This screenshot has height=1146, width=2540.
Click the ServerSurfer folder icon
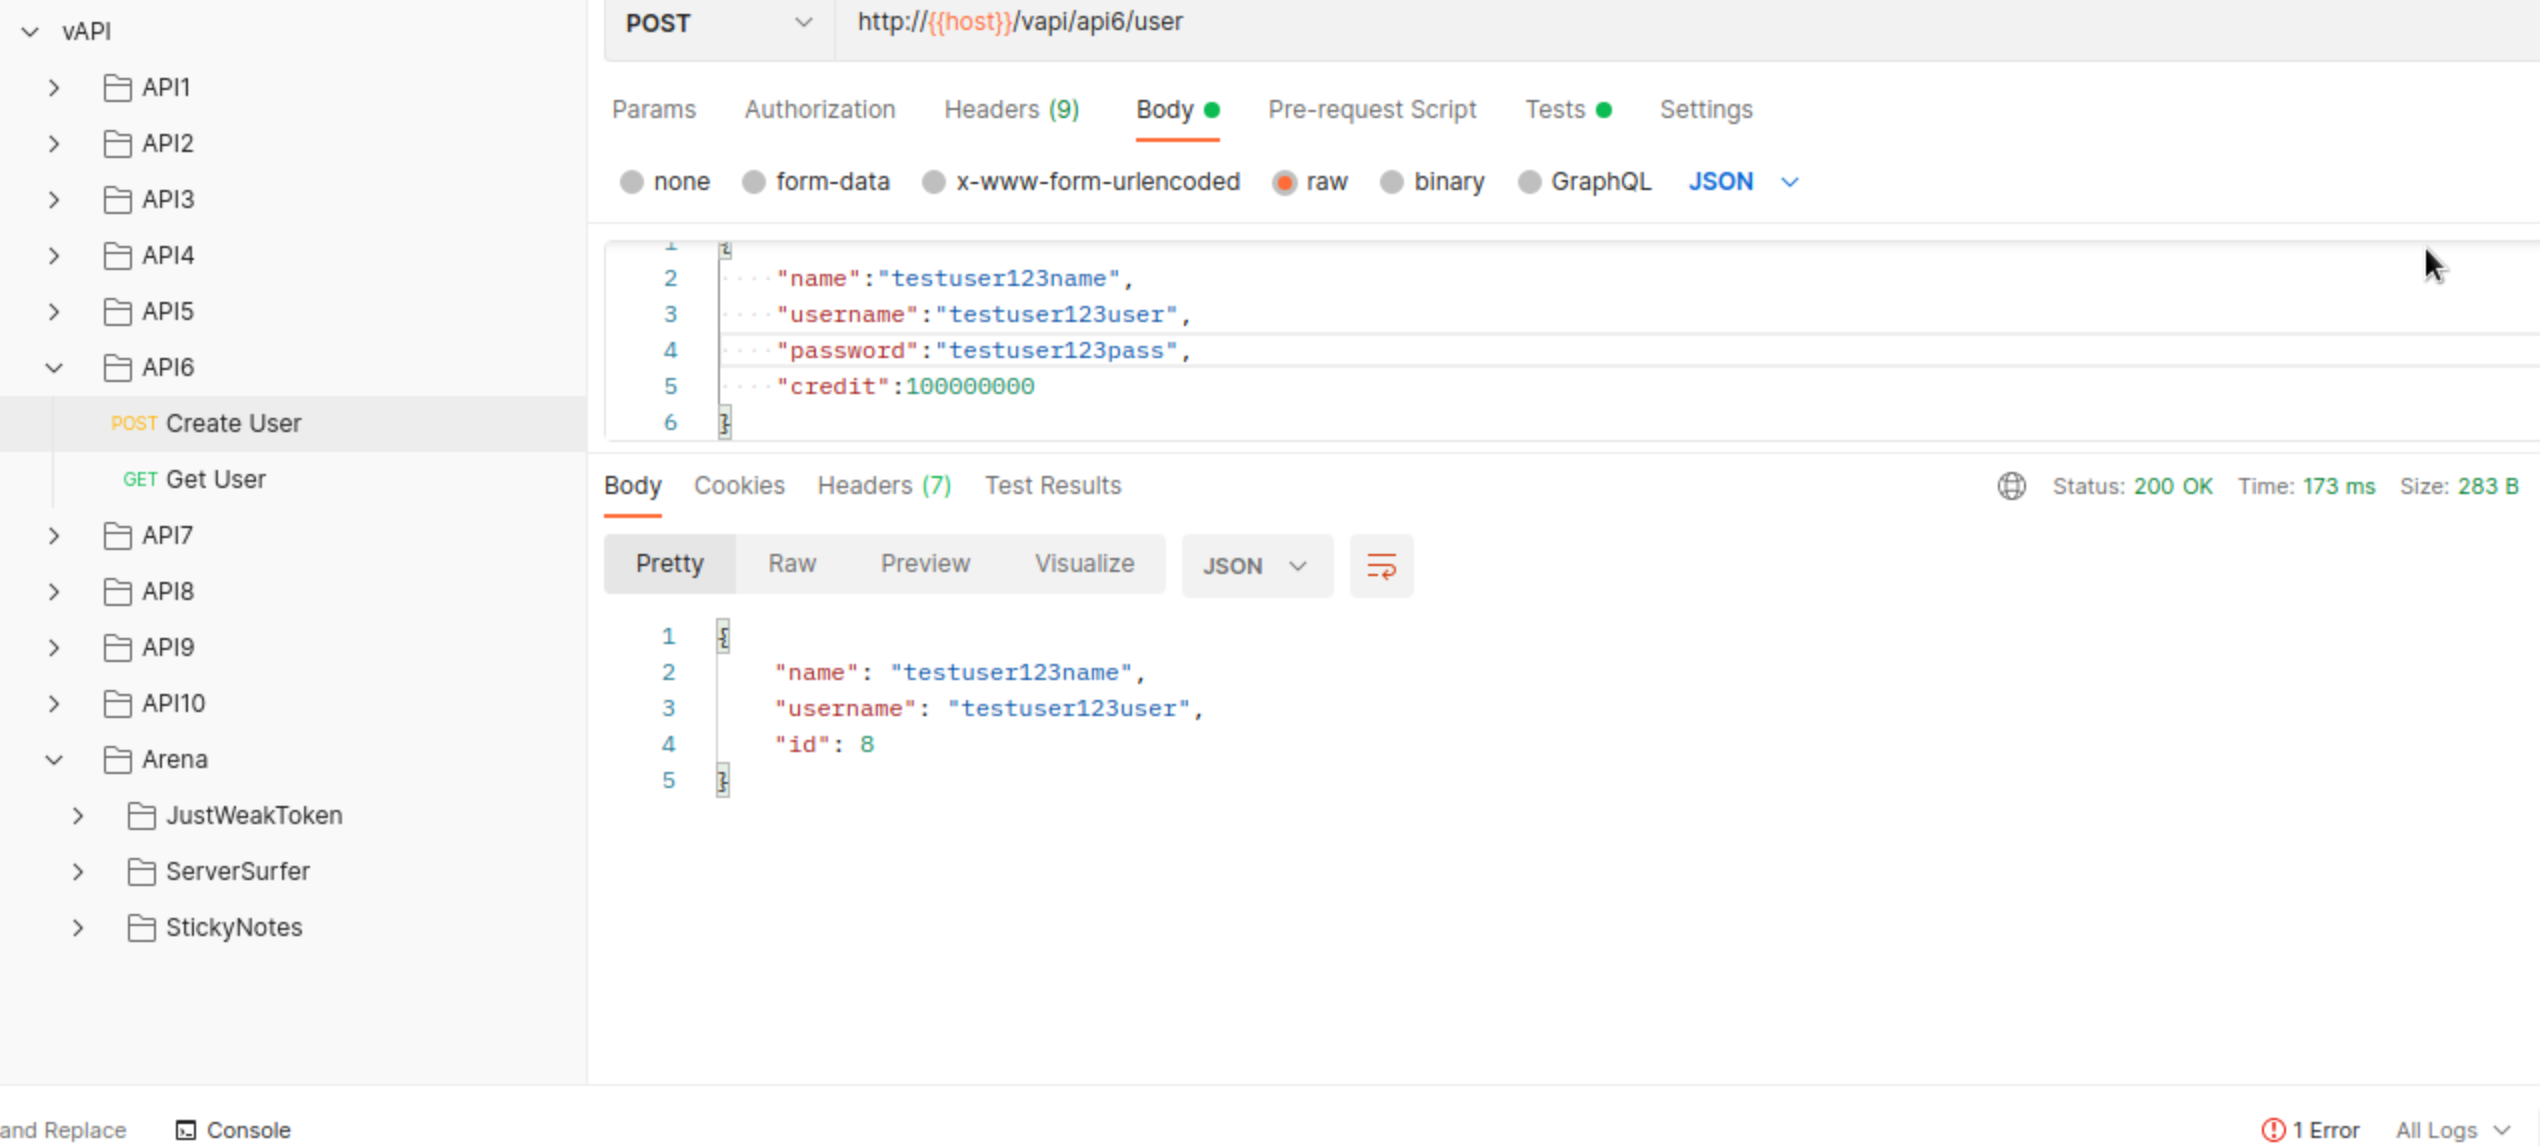(142, 872)
